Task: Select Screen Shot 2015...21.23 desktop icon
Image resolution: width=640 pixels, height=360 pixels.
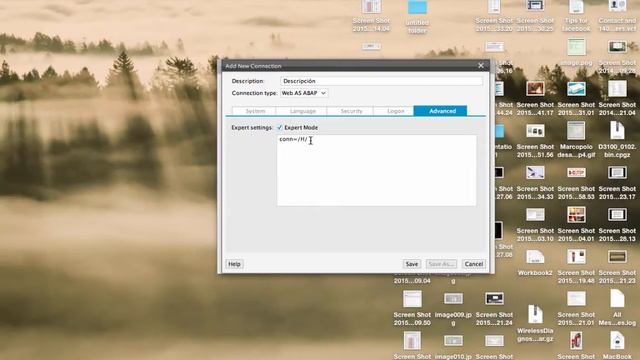Action: pyautogui.click(x=617, y=257)
